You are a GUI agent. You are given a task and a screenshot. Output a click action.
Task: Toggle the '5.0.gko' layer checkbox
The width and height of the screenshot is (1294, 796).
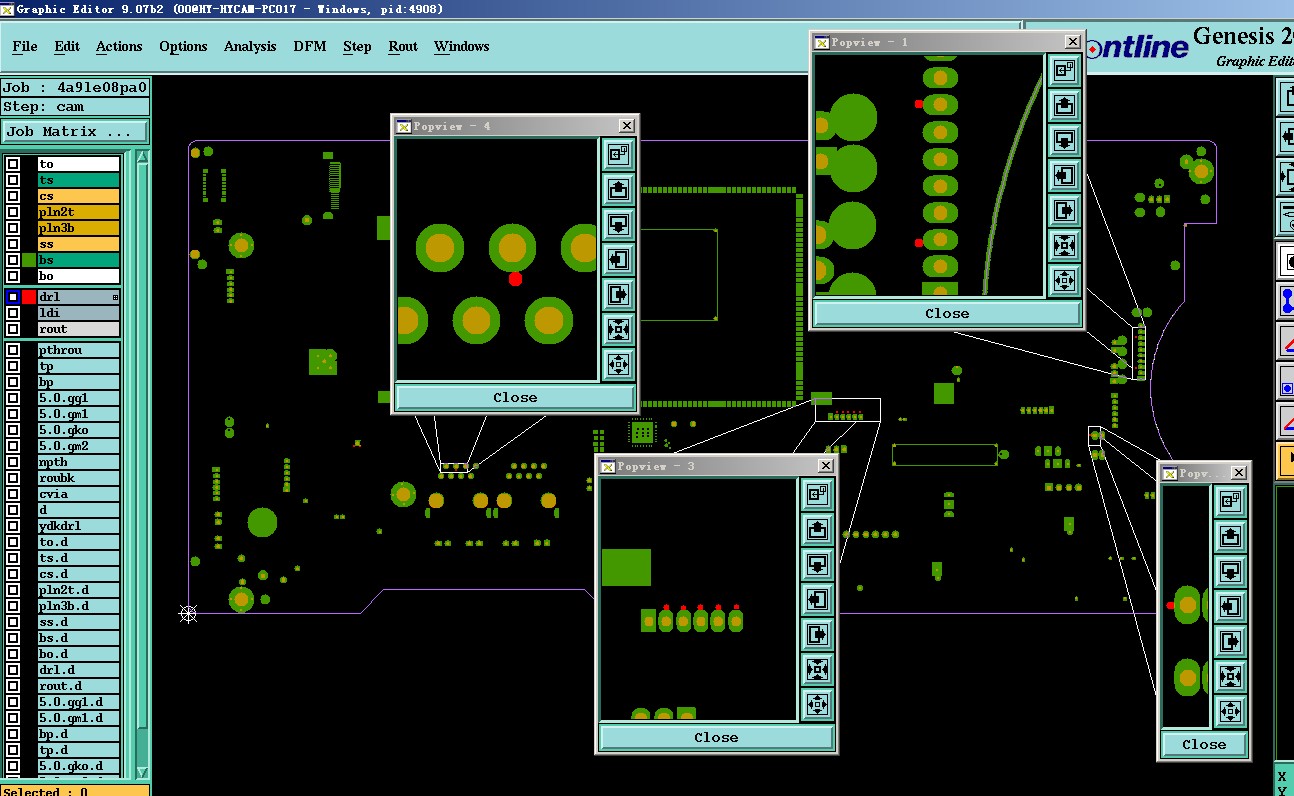(13, 430)
